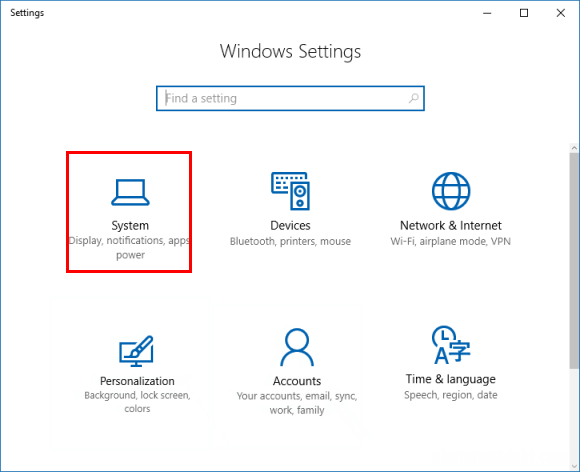Click 'Bluetooth, printers, mouse' description
Image resolution: width=580 pixels, height=472 pixels.
pos(290,242)
